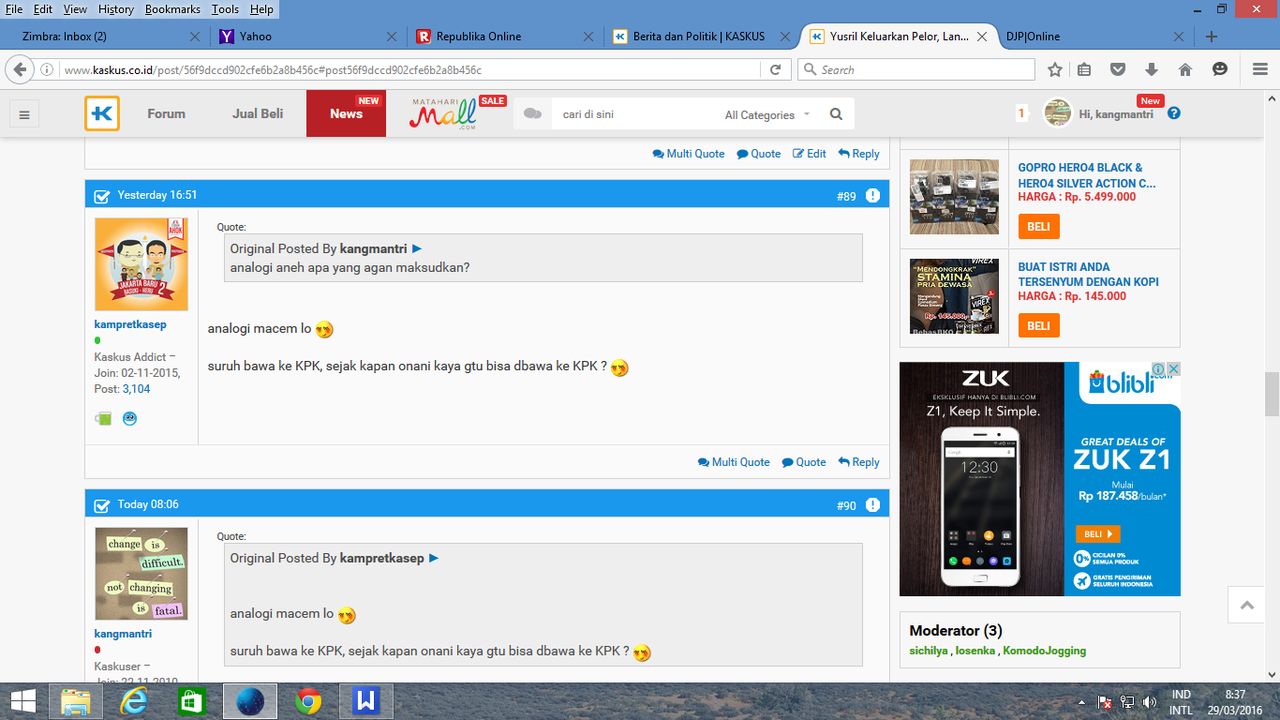Click the GoPro Hero4 product thumbnail
This screenshot has width=1280, height=720.
coord(954,196)
